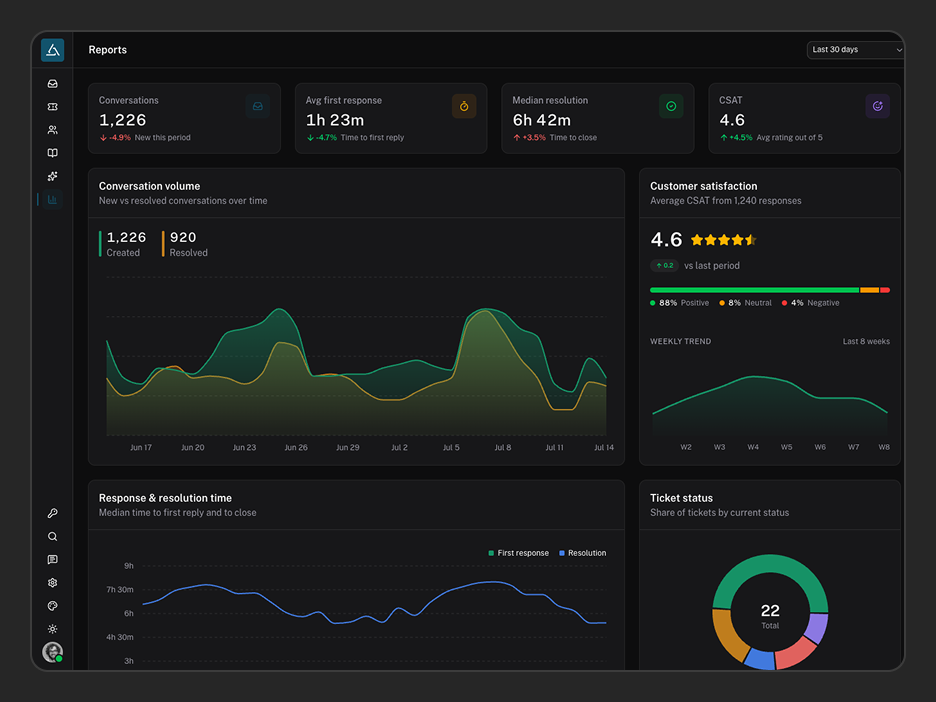Select the Resolved series legend

(x=185, y=244)
